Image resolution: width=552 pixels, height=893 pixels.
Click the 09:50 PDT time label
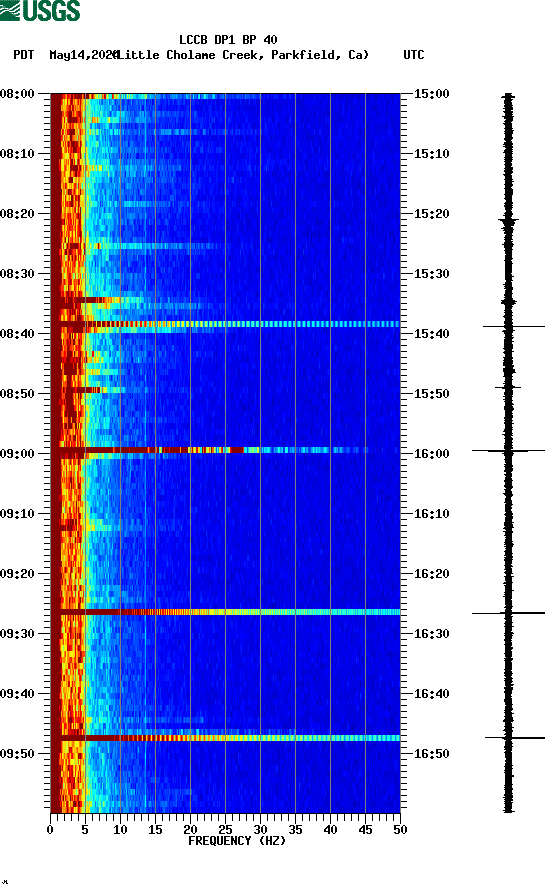pyautogui.click(x=18, y=753)
